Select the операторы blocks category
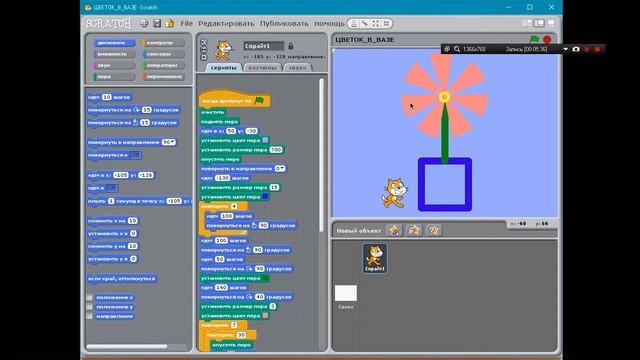Image resolution: width=640 pixels, height=360 pixels. pyautogui.click(x=163, y=65)
